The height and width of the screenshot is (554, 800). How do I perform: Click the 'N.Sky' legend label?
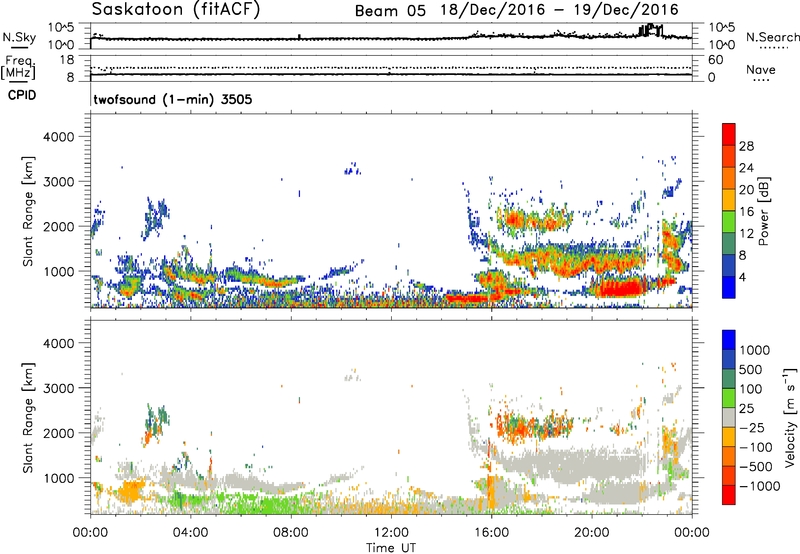click(x=19, y=37)
